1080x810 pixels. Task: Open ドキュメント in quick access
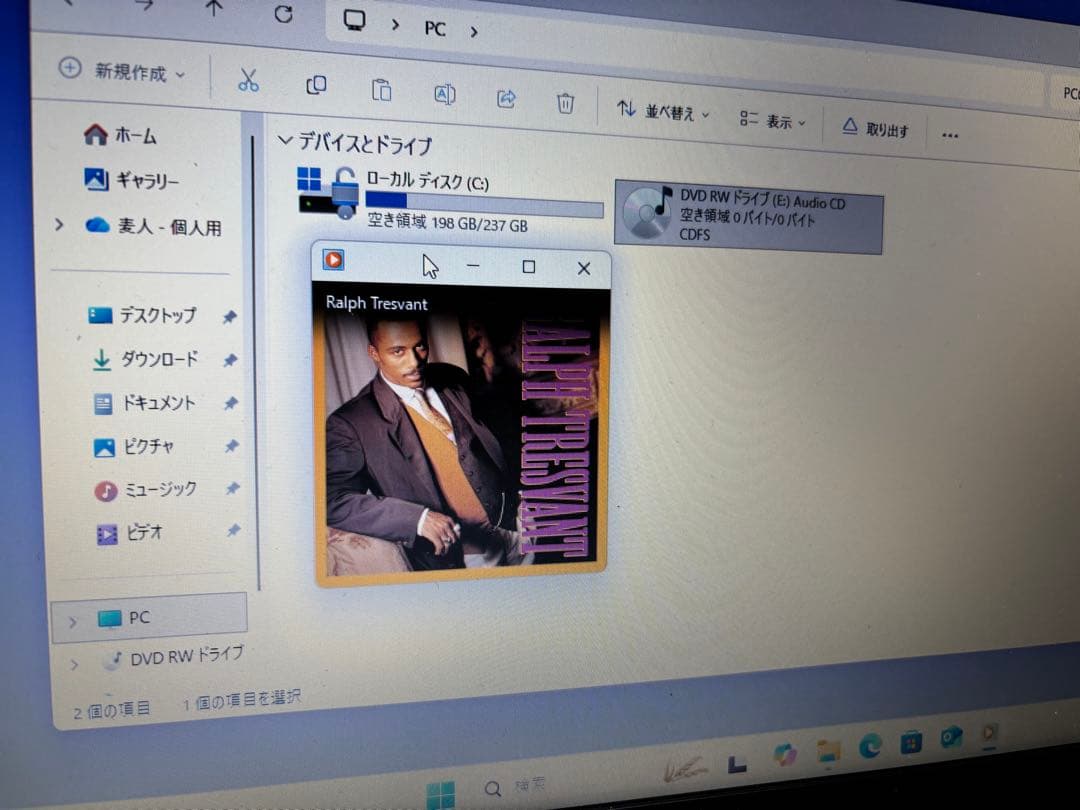(145, 403)
